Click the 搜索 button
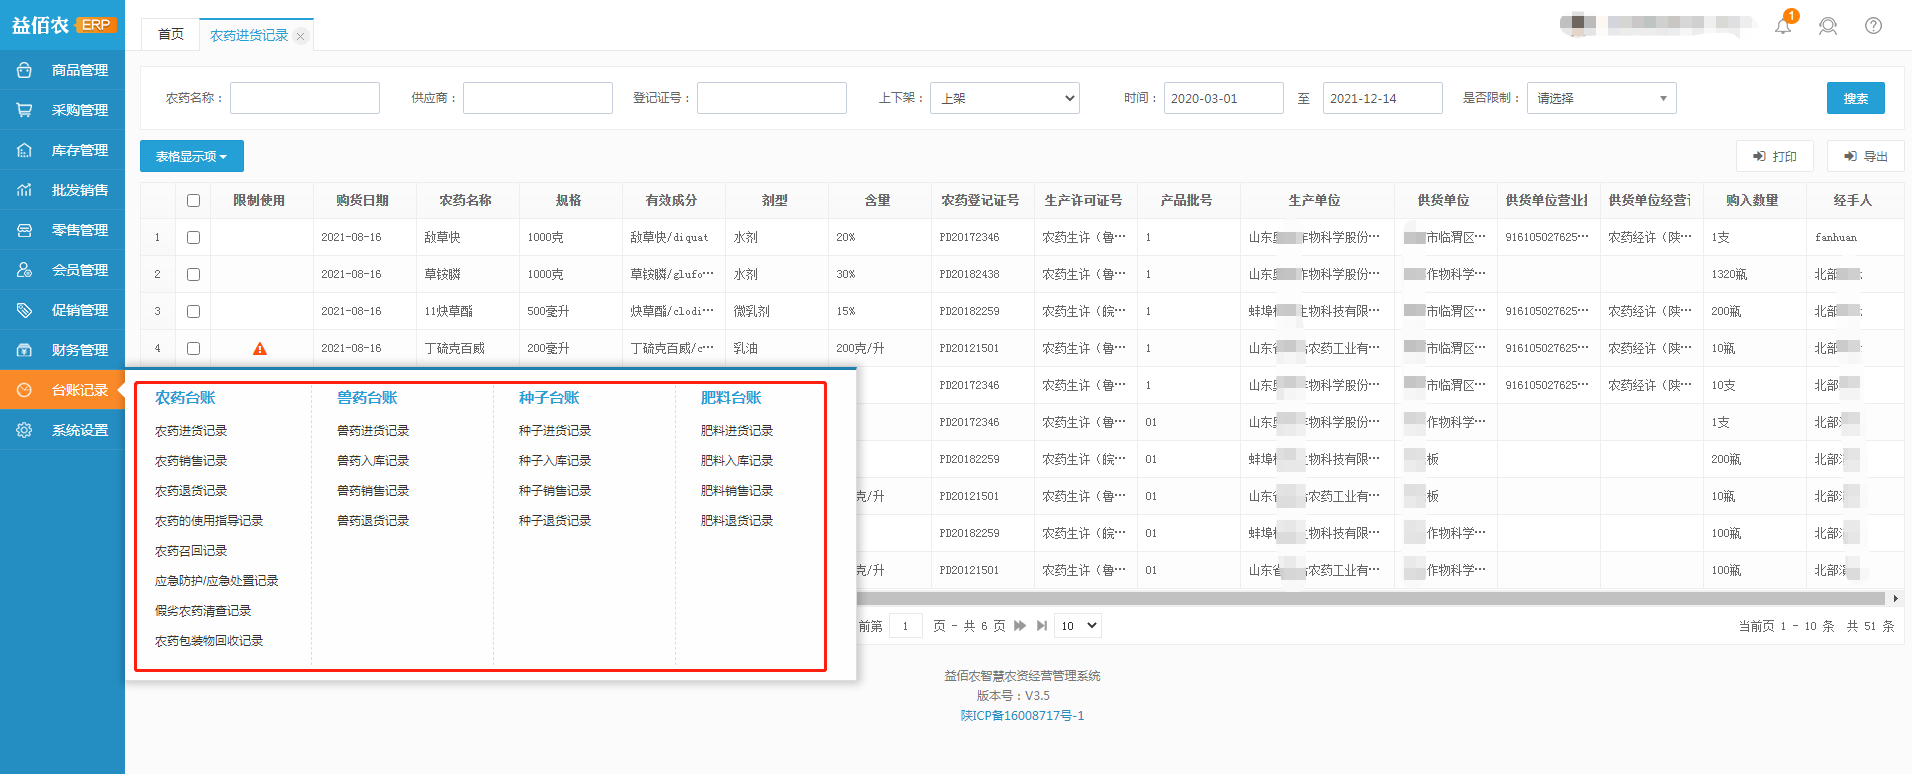The image size is (1912, 774). point(1855,98)
